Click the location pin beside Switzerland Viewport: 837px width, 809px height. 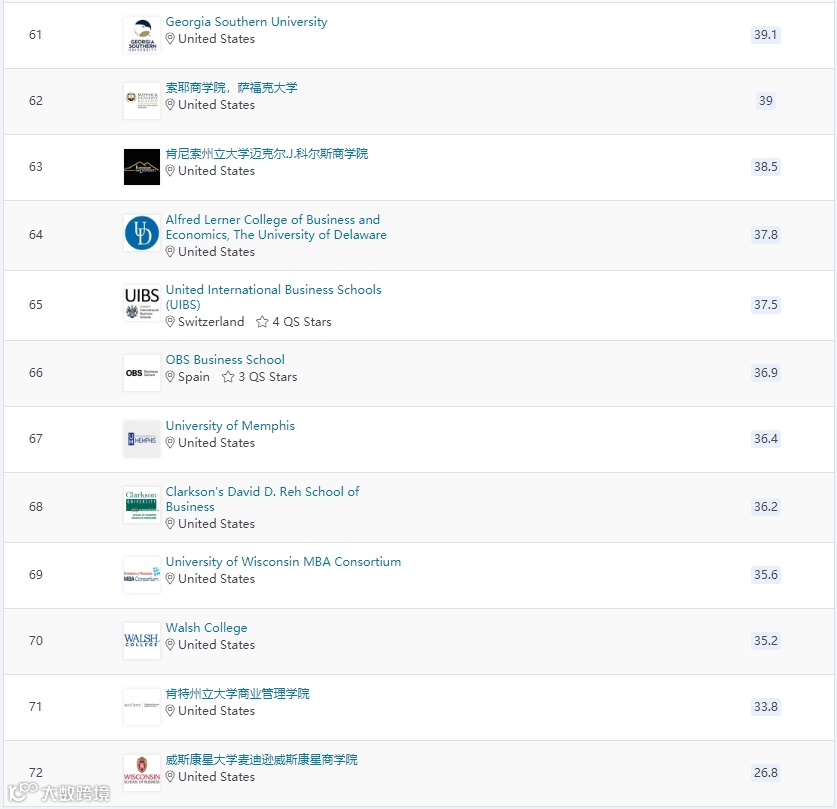coord(170,322)
